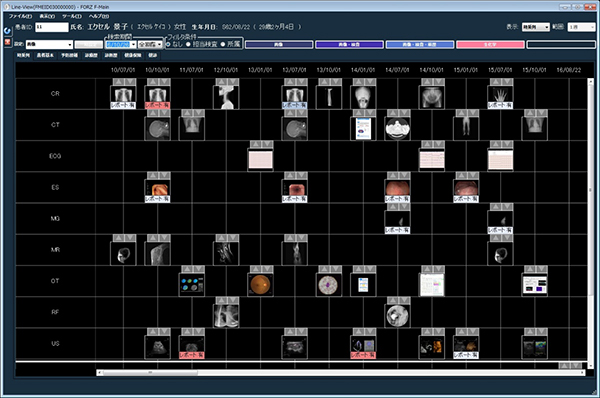600x398 pixels.
Task: Open the RF 14/07/01 fluoroscopy thumbnail
Action: click(x=397, y=316)
